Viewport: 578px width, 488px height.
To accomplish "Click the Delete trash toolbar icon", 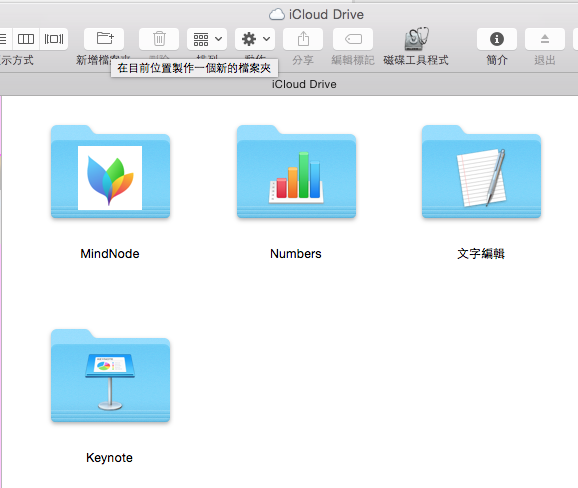I will pos(159,39).
